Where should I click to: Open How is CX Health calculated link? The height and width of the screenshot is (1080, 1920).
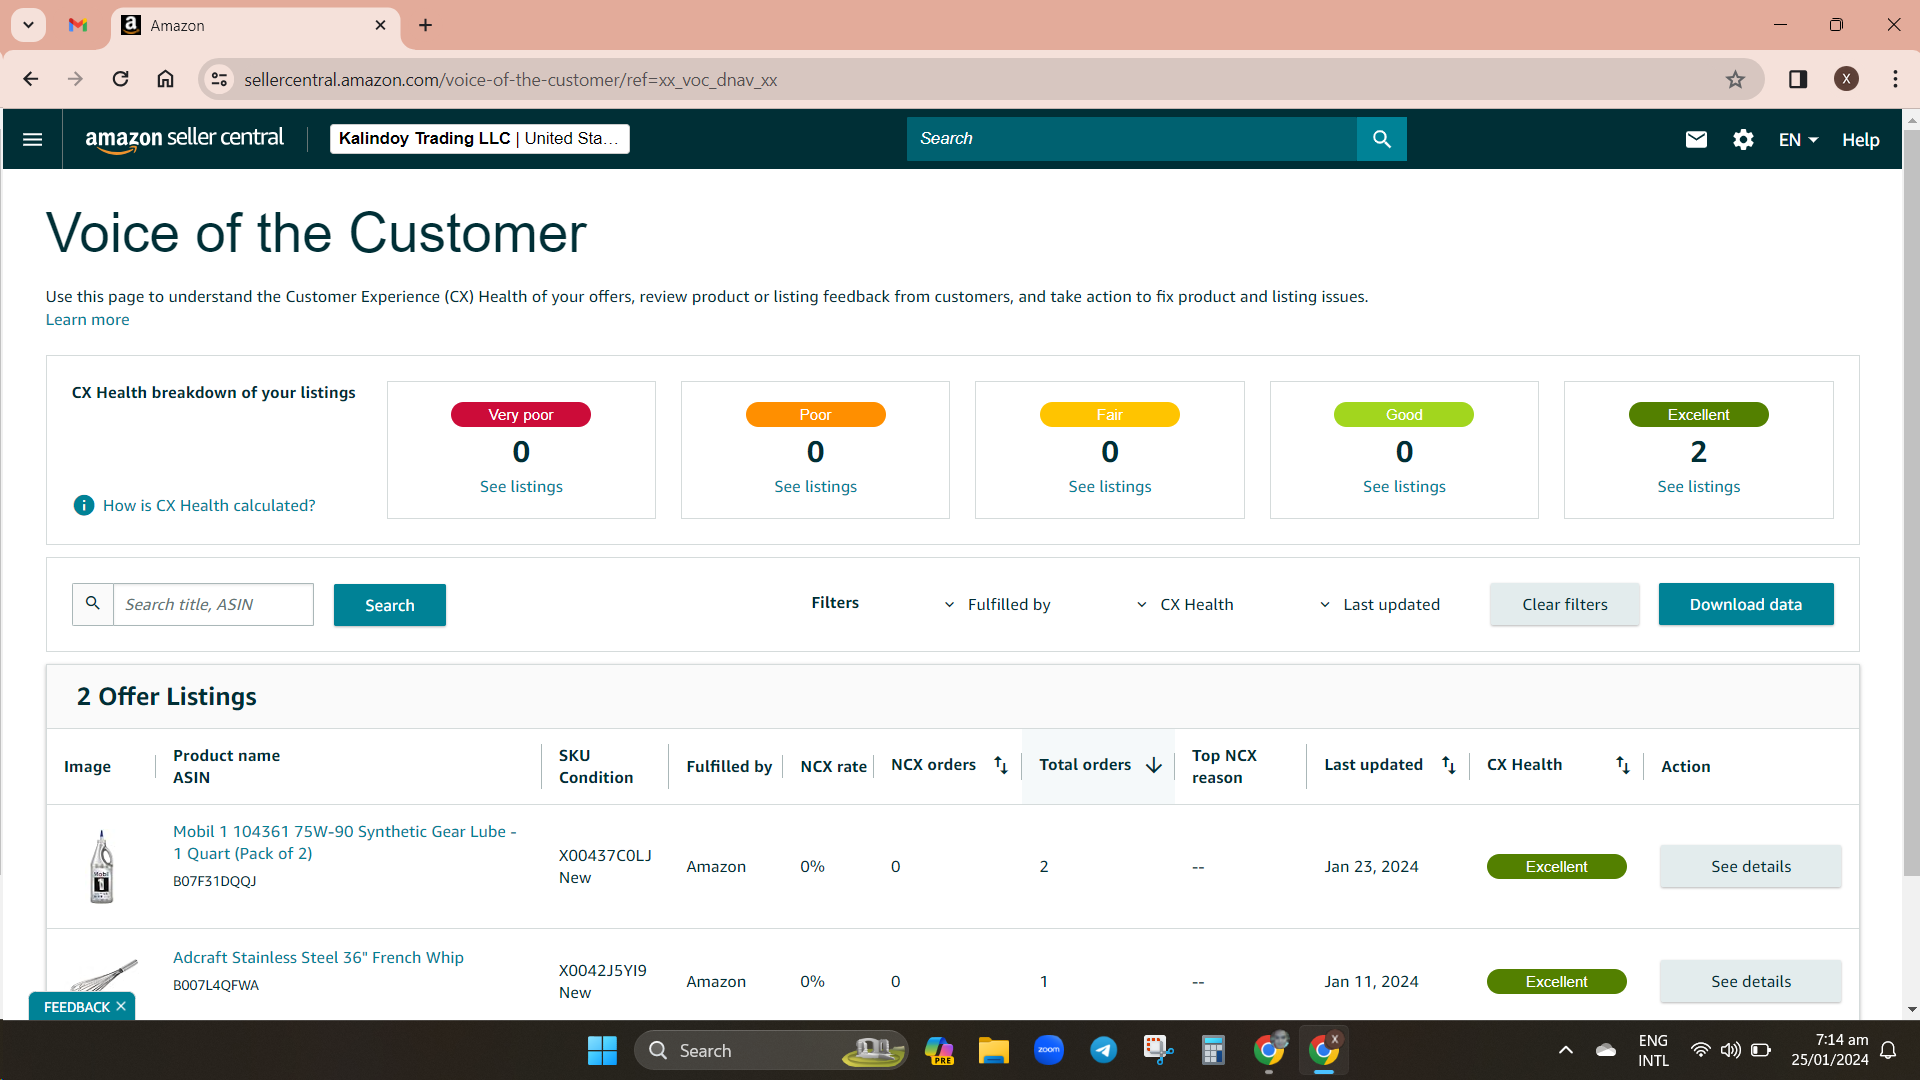209,506
